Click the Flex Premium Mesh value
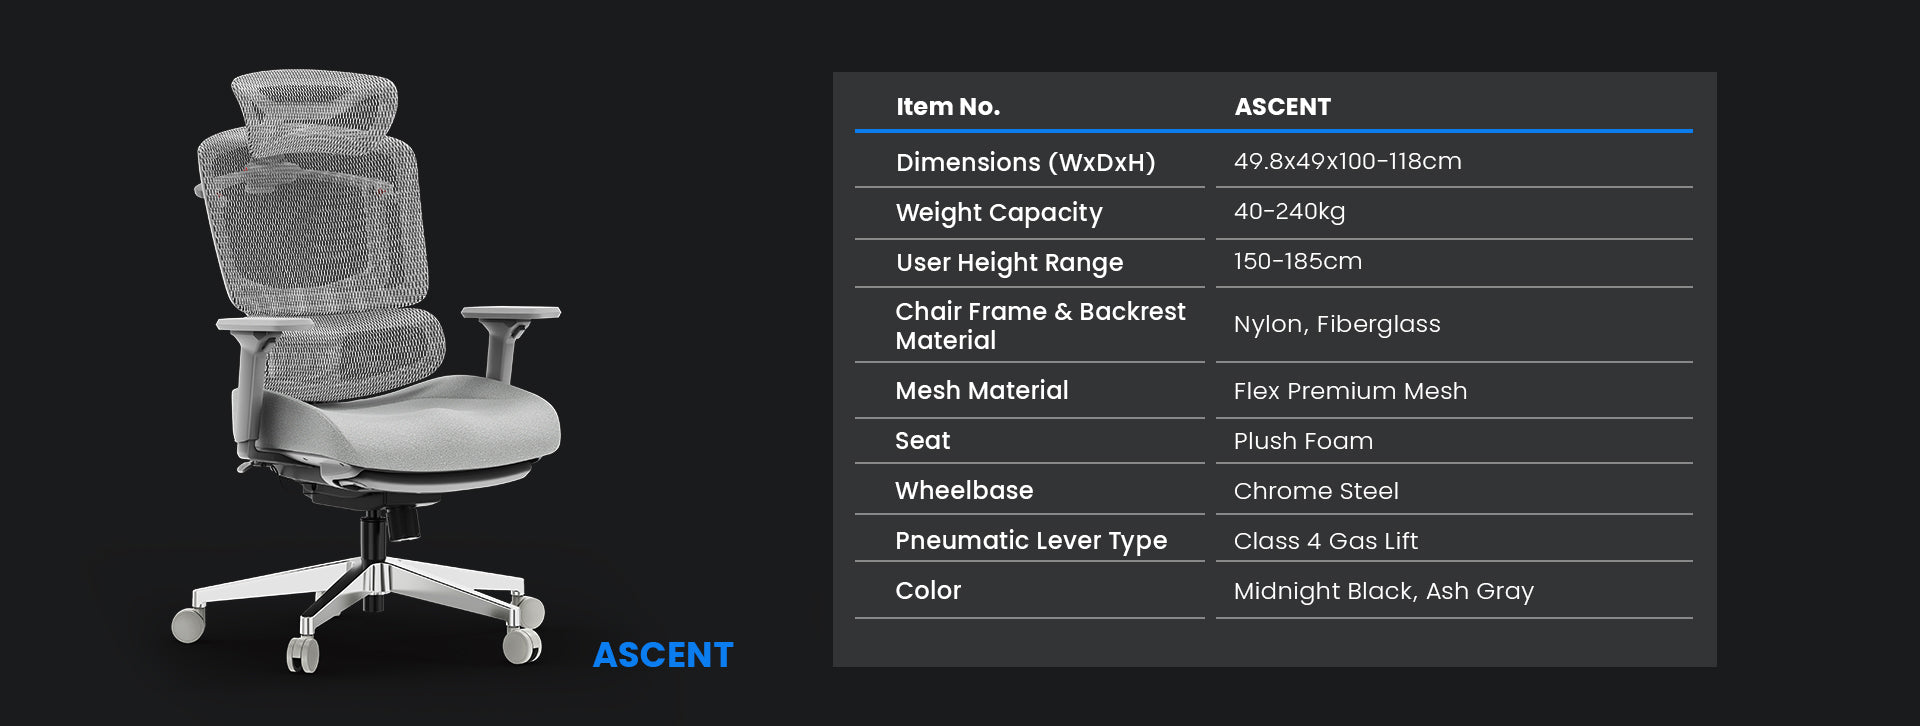Viewport: 1920px width, 726px height. pos(1350,391)
